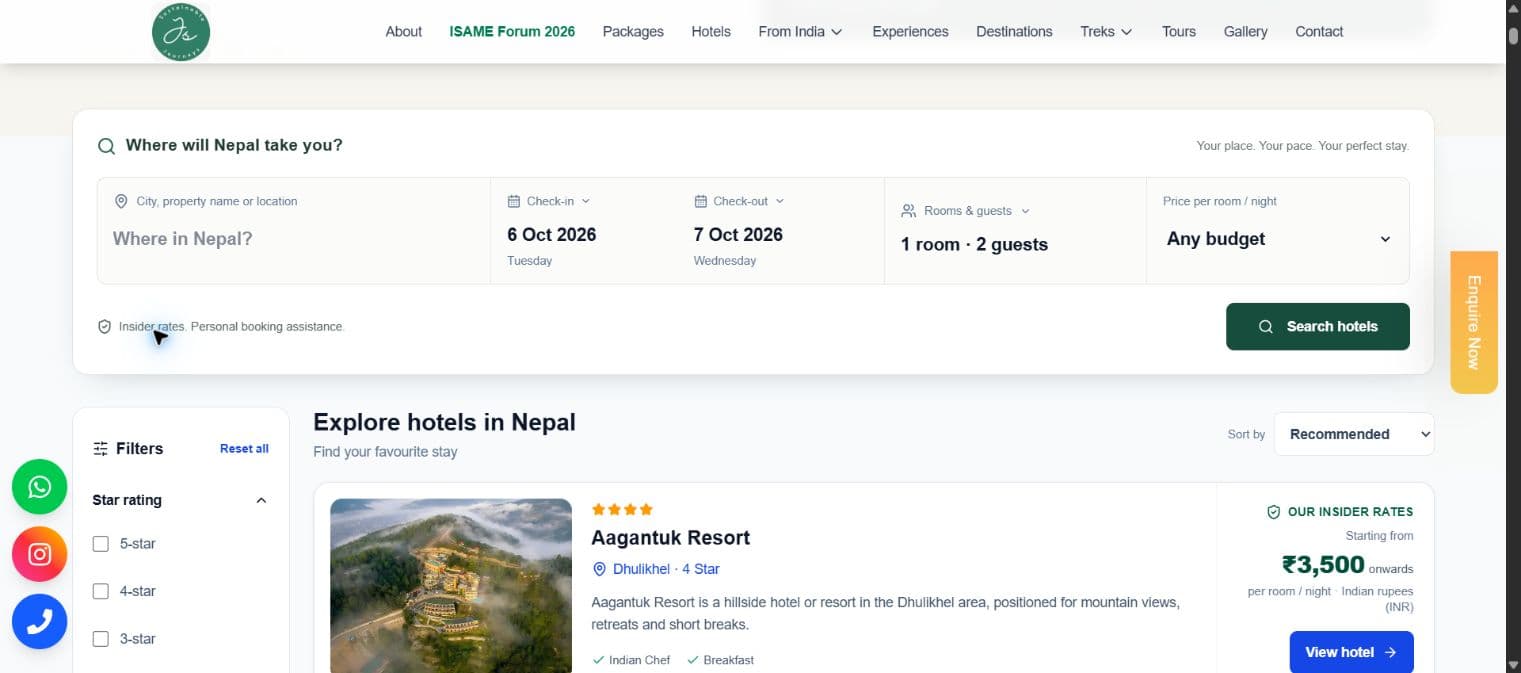
Task: Tick the 5-star checkbox
Action: [x=100, y=544]
